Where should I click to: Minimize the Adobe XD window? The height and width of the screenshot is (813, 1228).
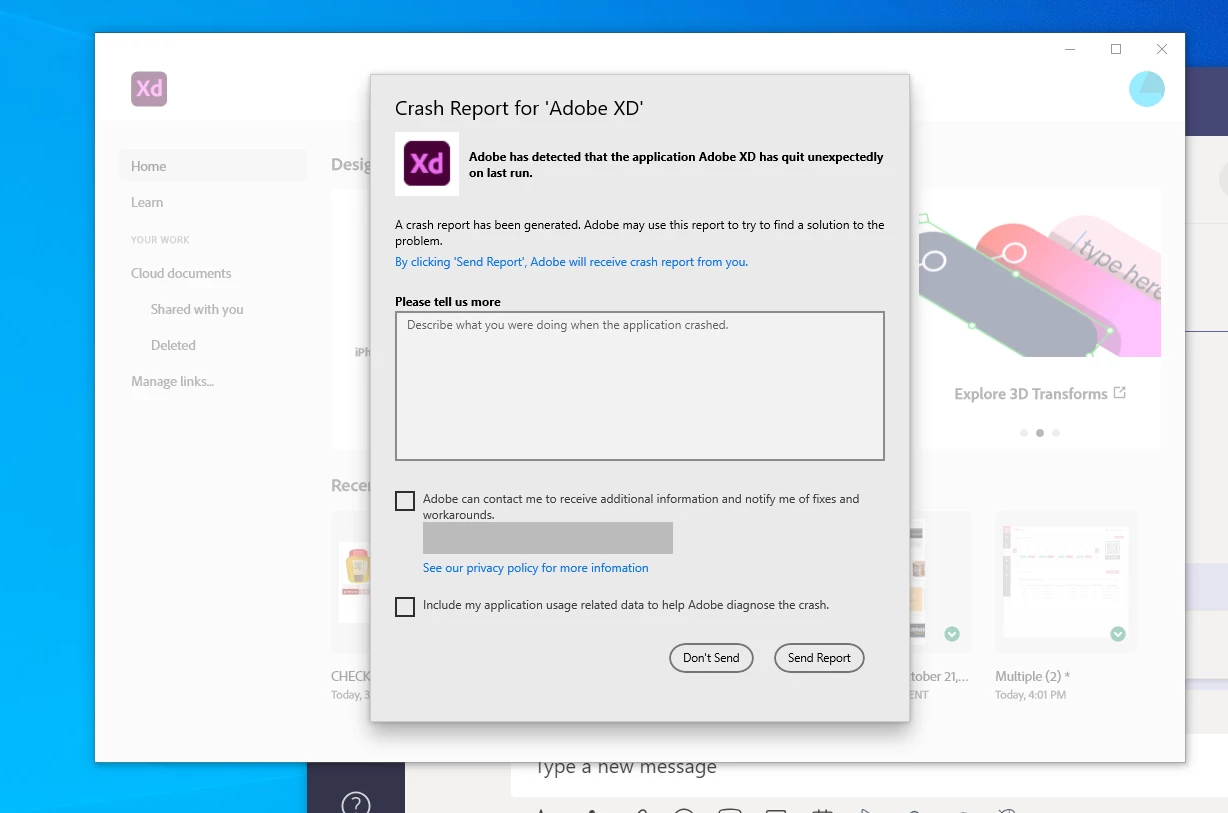pos(1070,49)
